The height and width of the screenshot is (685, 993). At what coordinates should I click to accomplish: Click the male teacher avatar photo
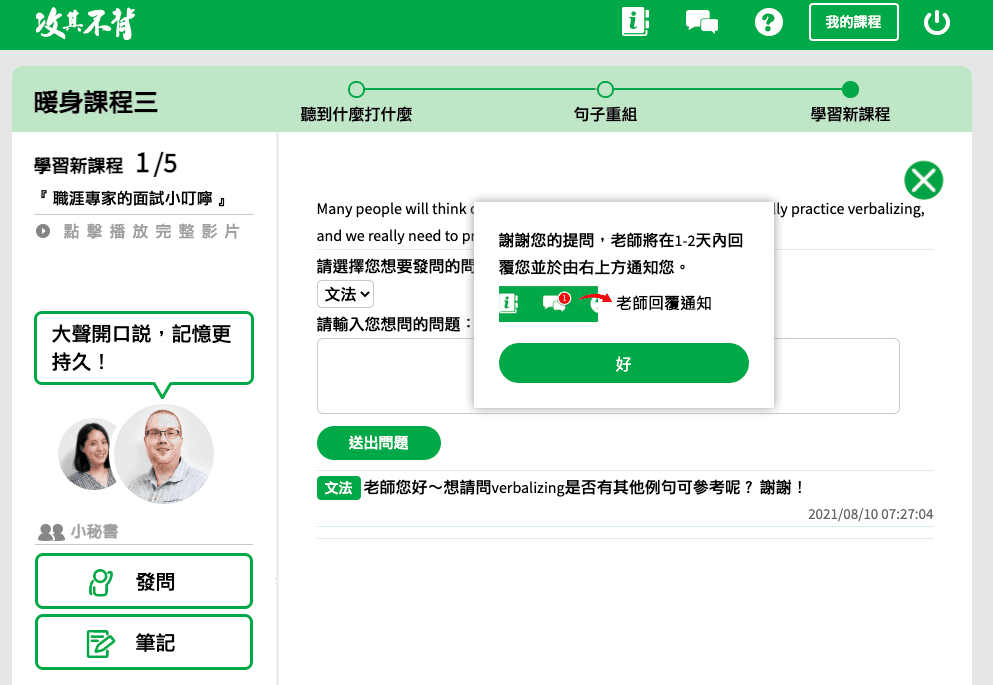[x=163, y=453]
